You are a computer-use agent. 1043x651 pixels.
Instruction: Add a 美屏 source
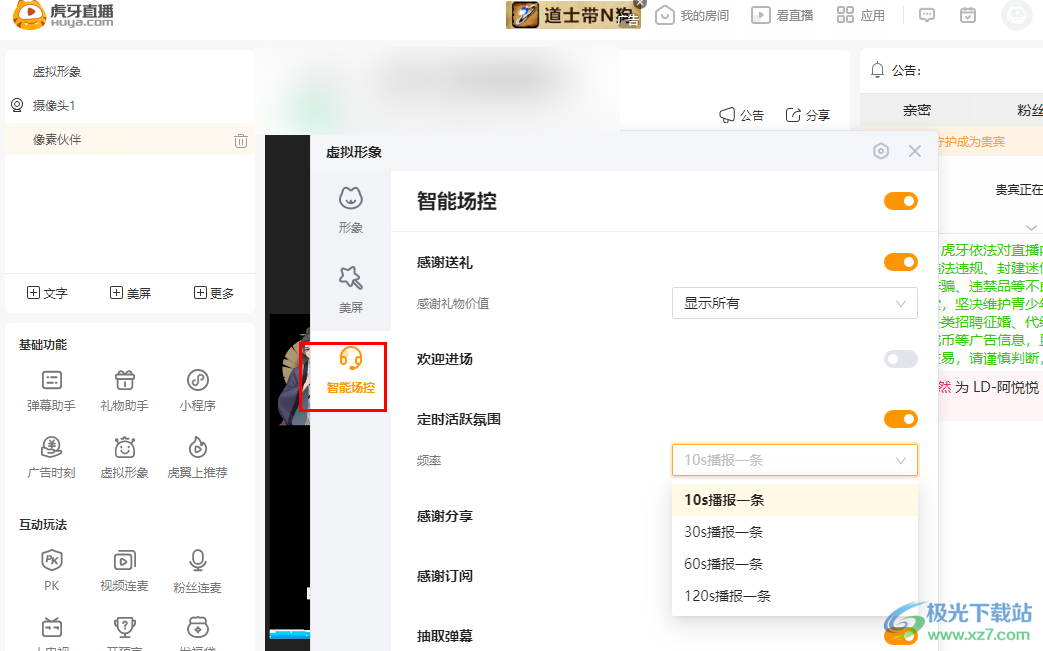(130, 293)
